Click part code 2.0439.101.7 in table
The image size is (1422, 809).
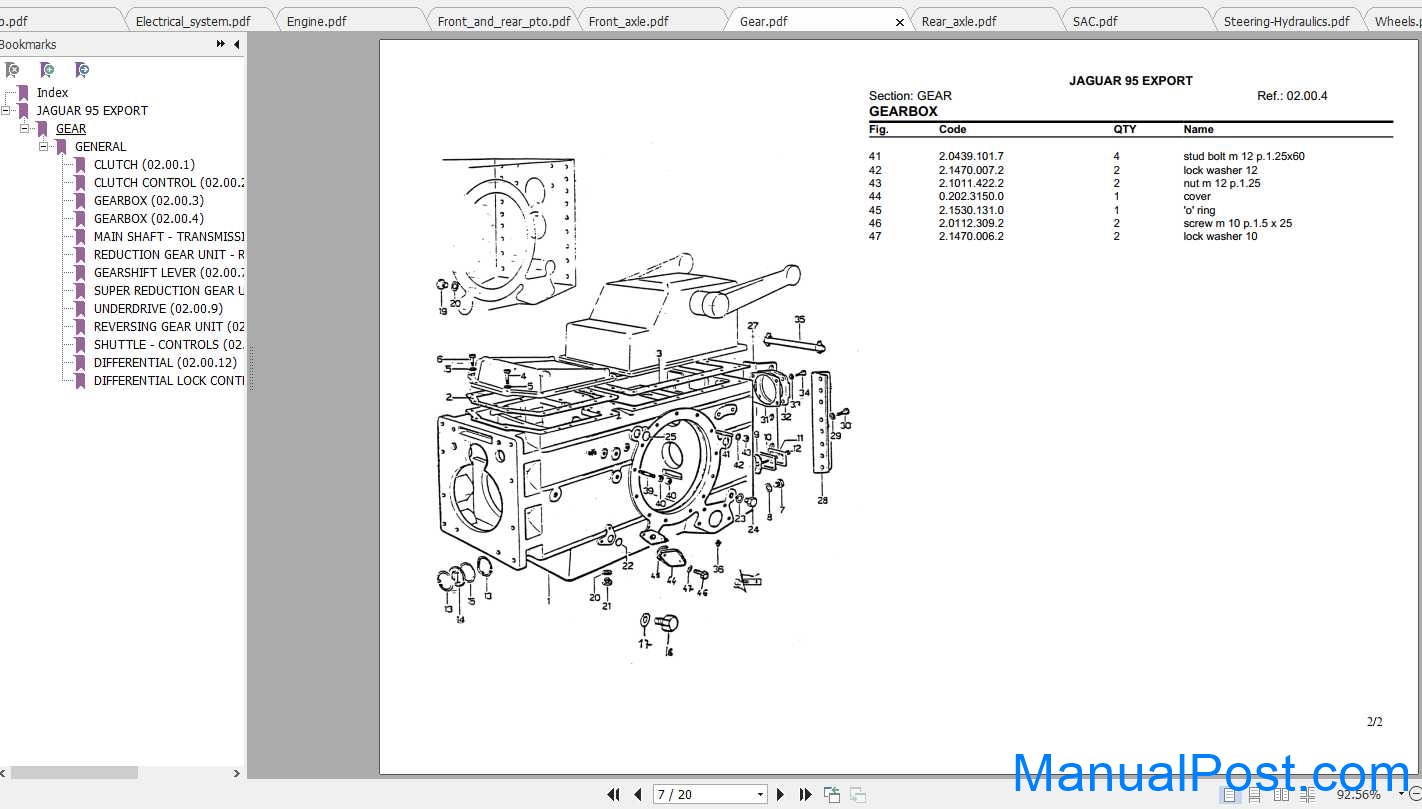point(971,157)
